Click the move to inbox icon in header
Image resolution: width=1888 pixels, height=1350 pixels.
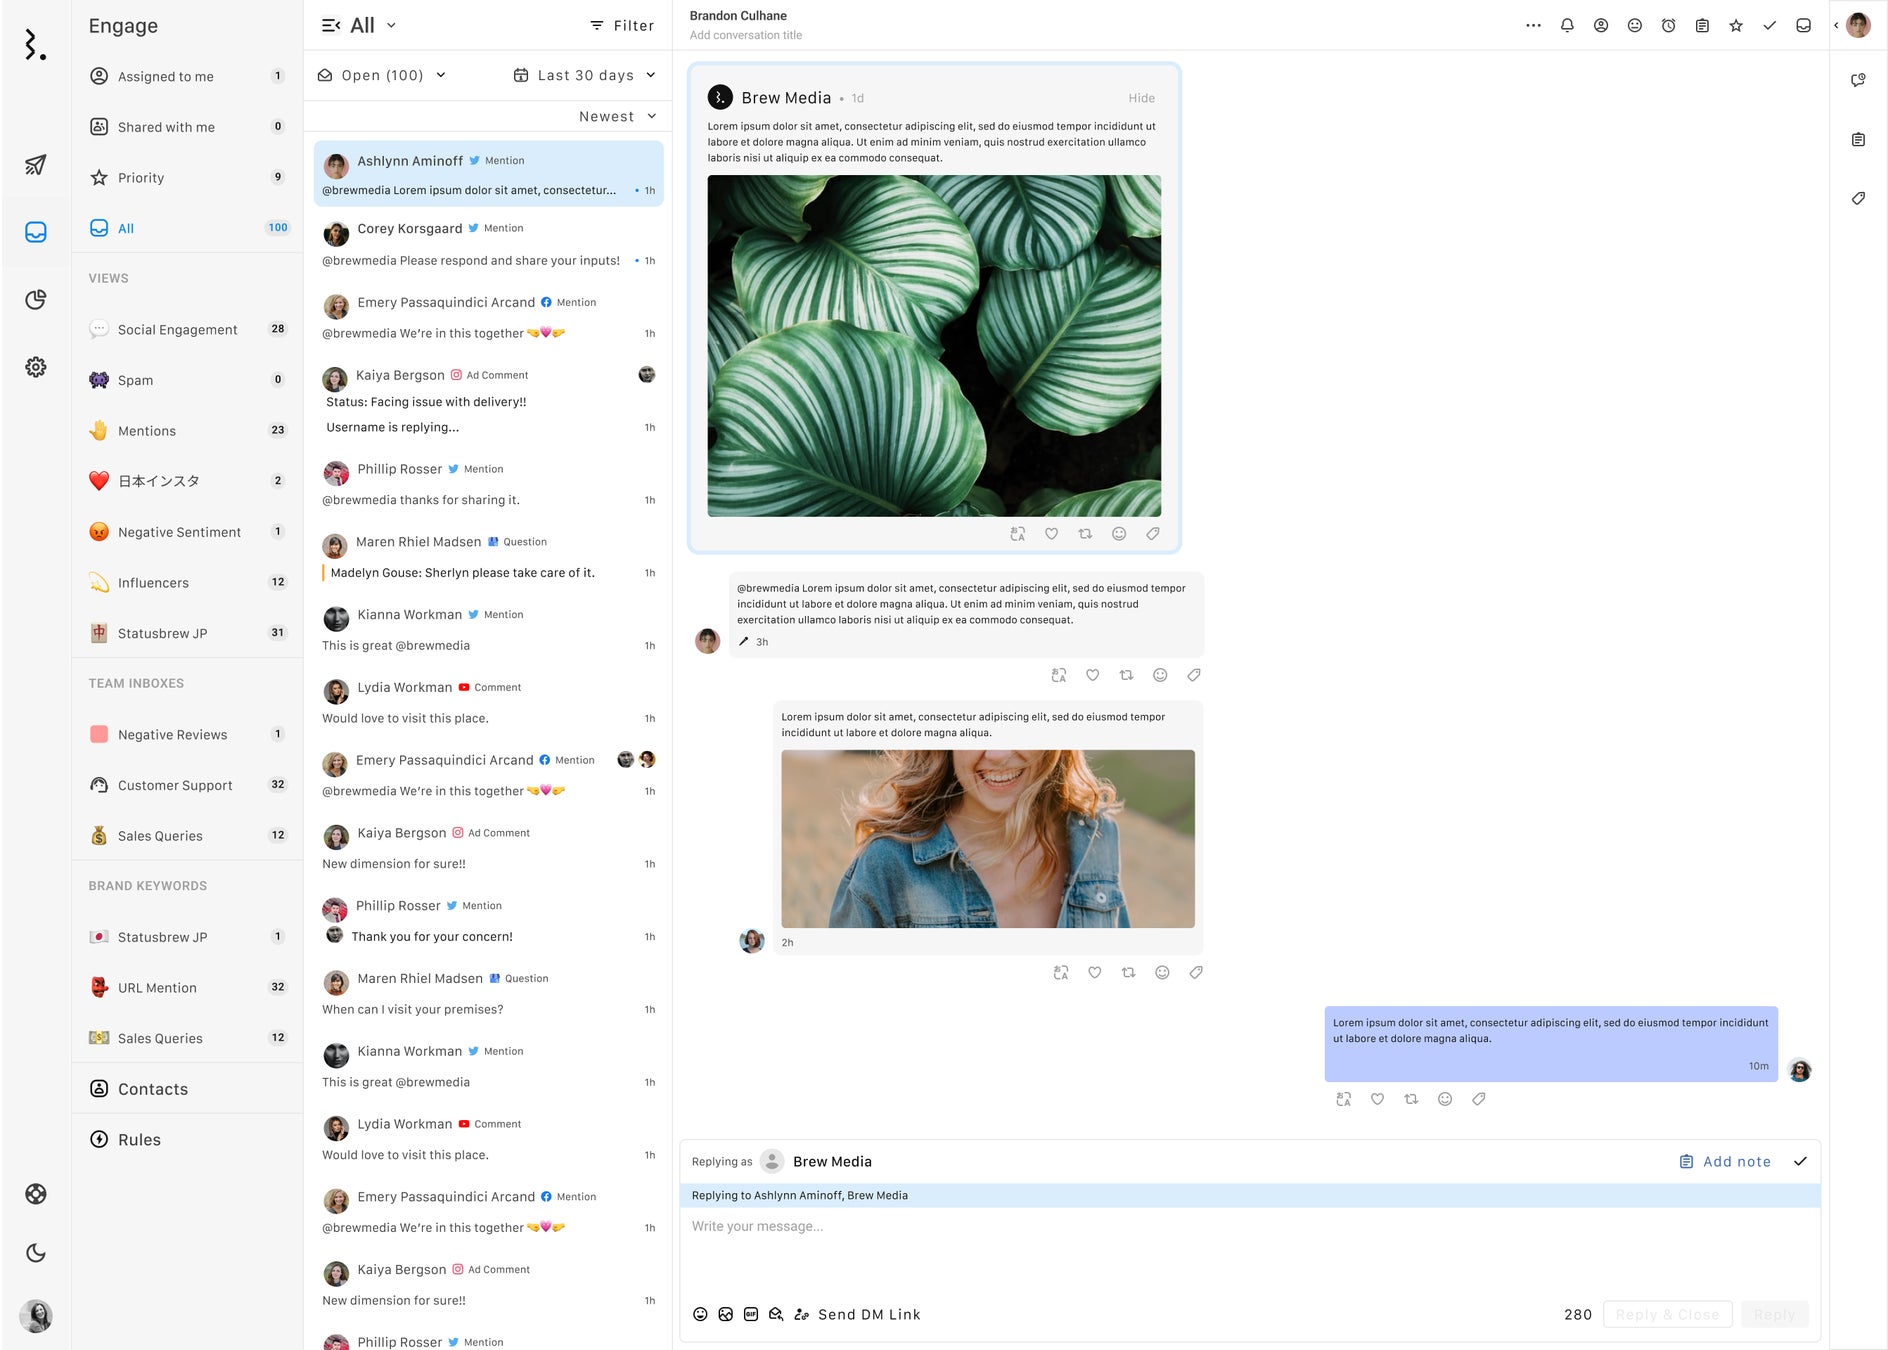(1803, 26)
